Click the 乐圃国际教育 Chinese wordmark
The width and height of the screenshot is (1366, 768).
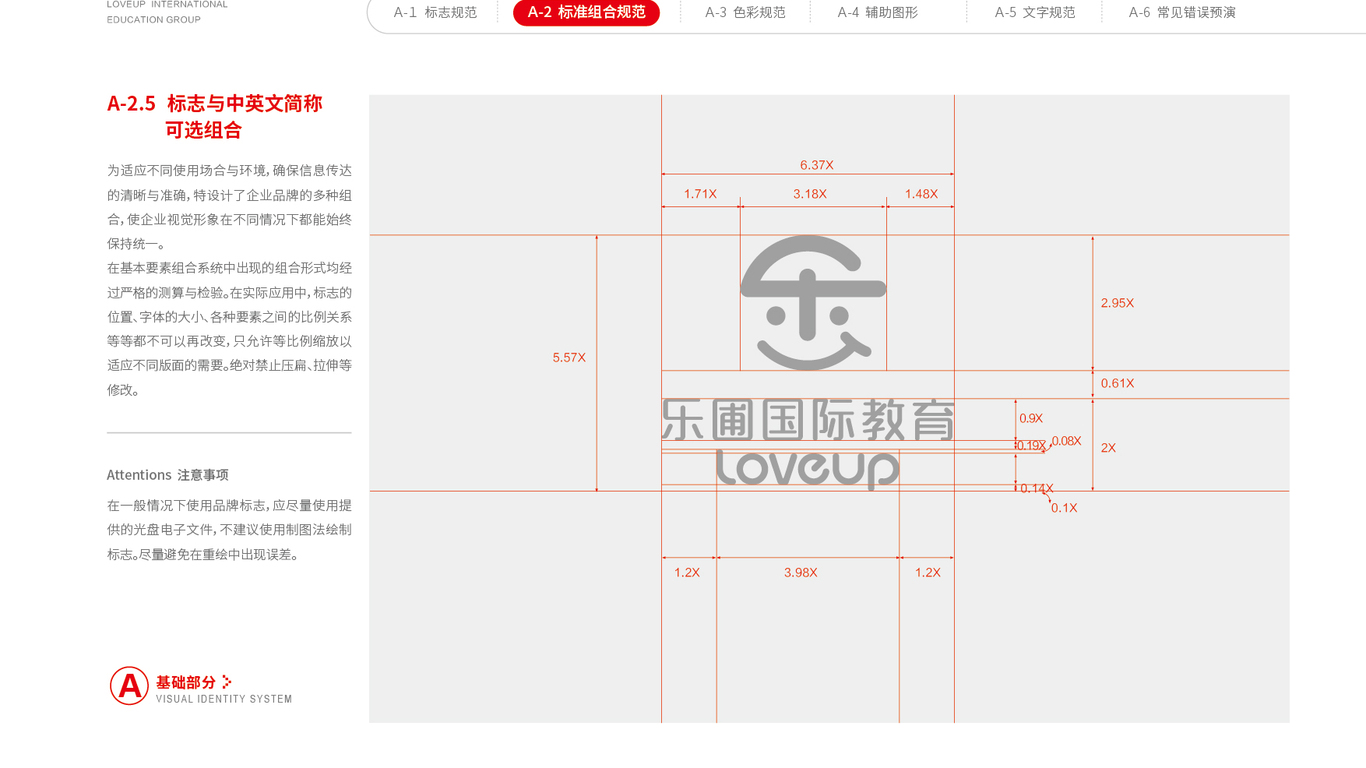coord(808,420)
